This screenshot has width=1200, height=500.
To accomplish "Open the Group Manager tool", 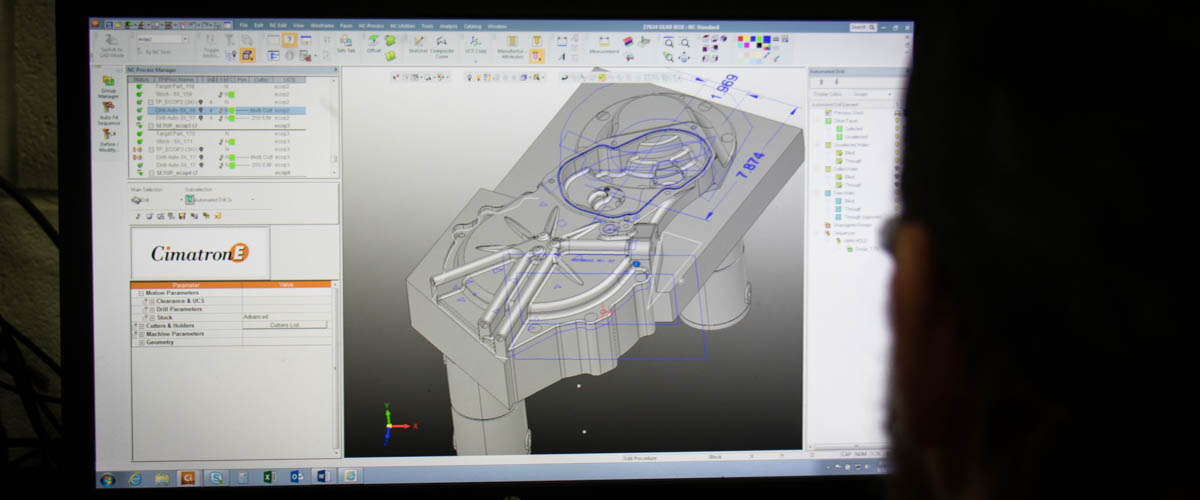I will (108, 82).
